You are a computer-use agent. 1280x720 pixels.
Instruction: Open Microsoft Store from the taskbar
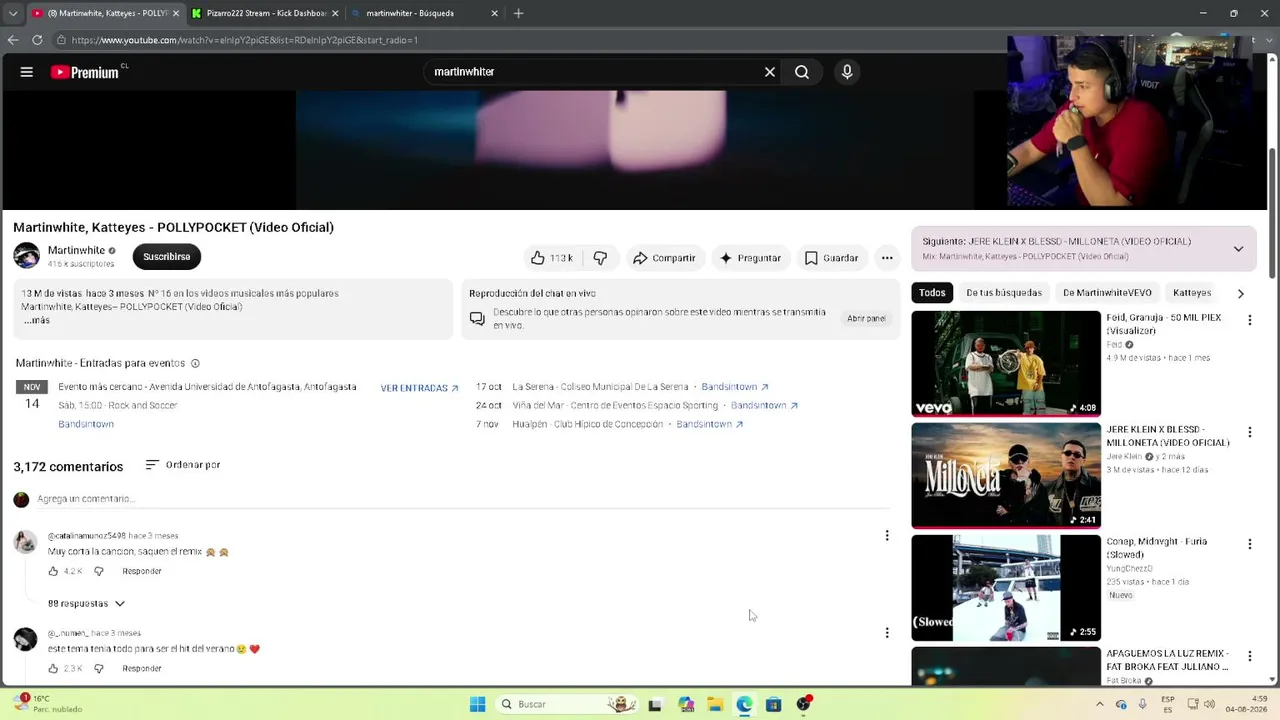tap(773, 704)
